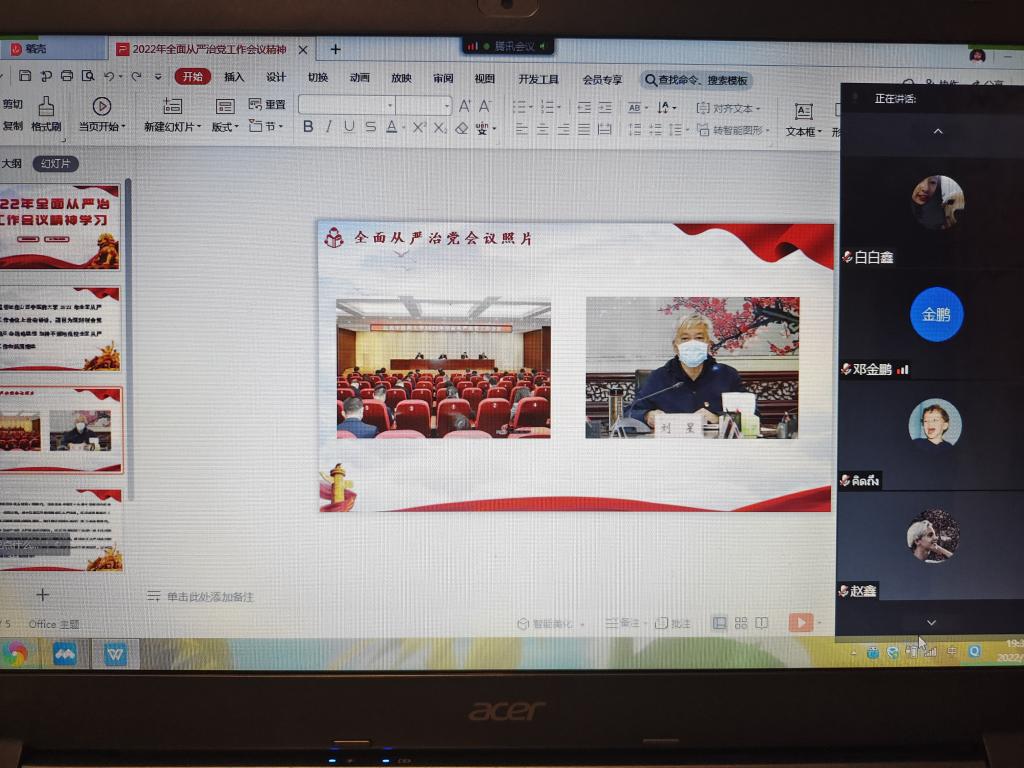Apply italic text formatting
This screenshot has height=768, width=1024.
click(x=328, y=127)
